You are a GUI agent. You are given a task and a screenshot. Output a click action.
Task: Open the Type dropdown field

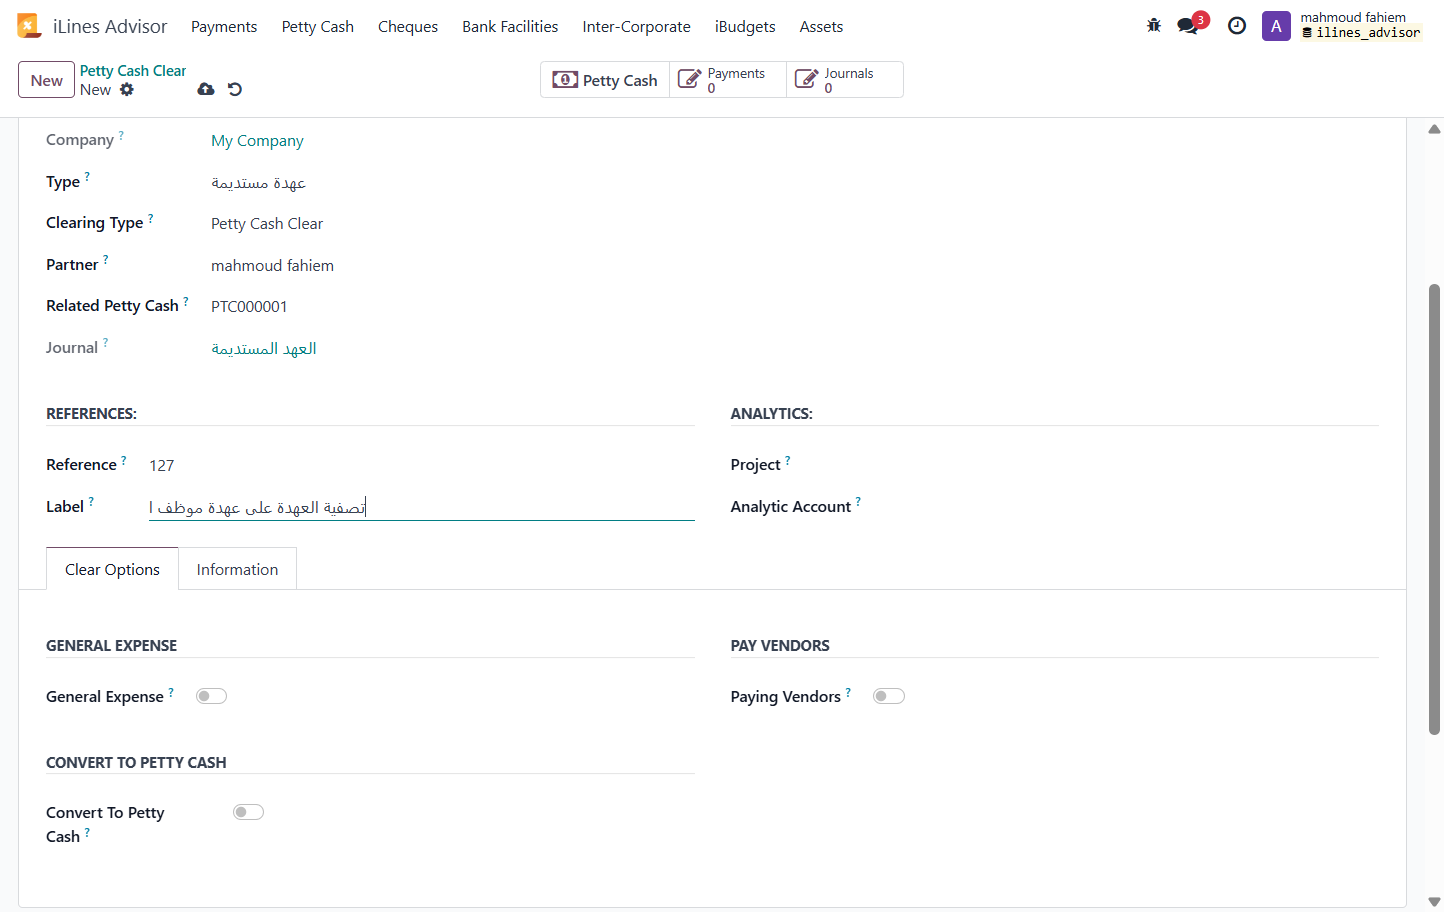coord(452,182)
